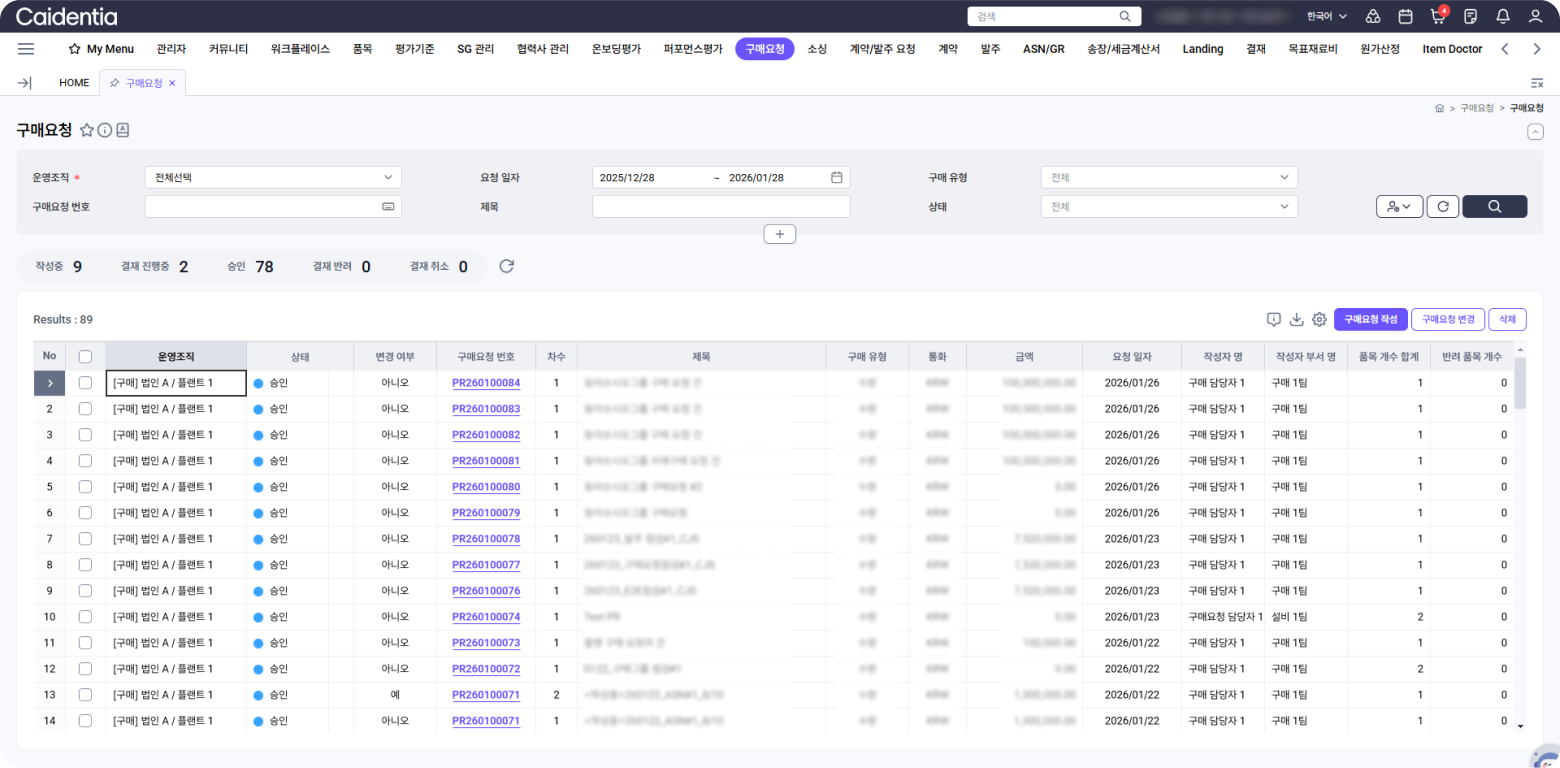Go to the 계약 menu
Image resolution: width=1560 pixels, height=768 pixels.
(948, 49)
